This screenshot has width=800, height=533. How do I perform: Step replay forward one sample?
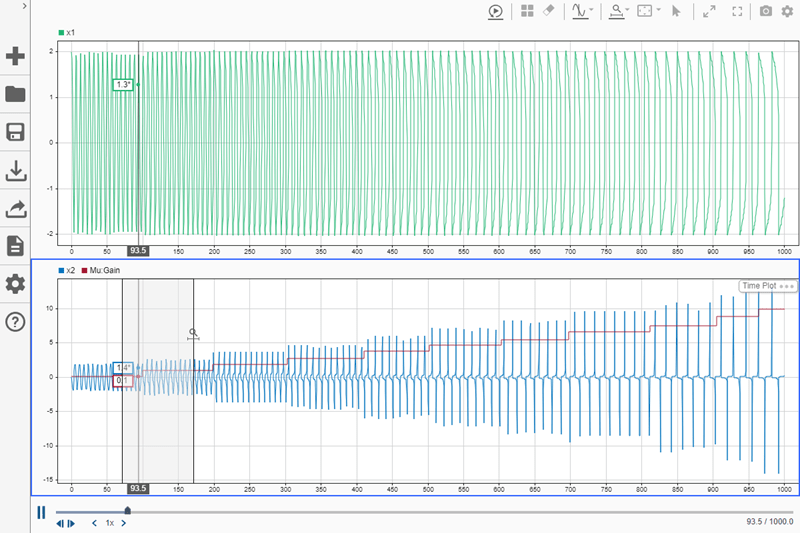tap(71, 523)
